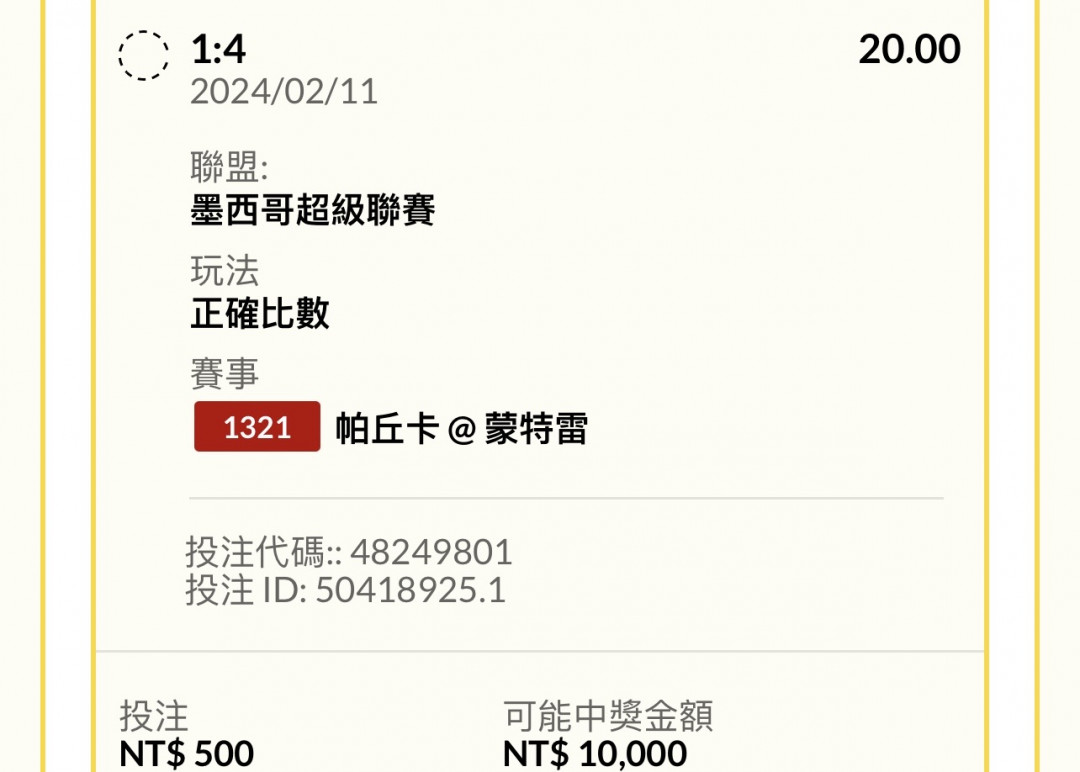Image resolution: width=1080 pixels, height=772 pixels.
Task: Click the NT$ 500 stake amount
Action: (187, 753)
